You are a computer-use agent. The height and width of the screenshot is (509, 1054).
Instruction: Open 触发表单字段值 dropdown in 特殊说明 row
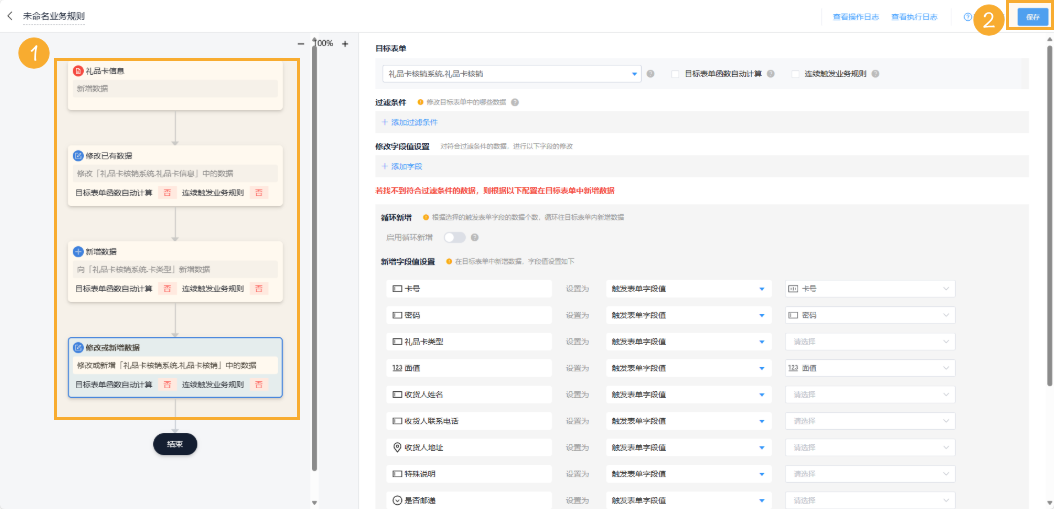tap(688, 473)
